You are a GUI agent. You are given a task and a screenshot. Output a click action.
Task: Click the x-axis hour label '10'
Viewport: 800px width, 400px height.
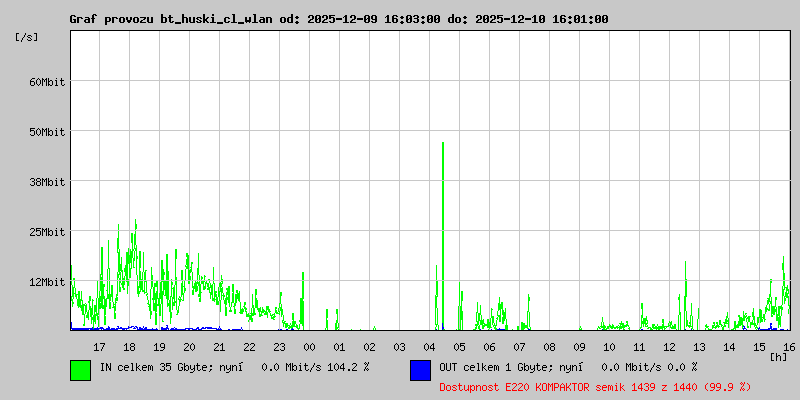tap(609, 347)
